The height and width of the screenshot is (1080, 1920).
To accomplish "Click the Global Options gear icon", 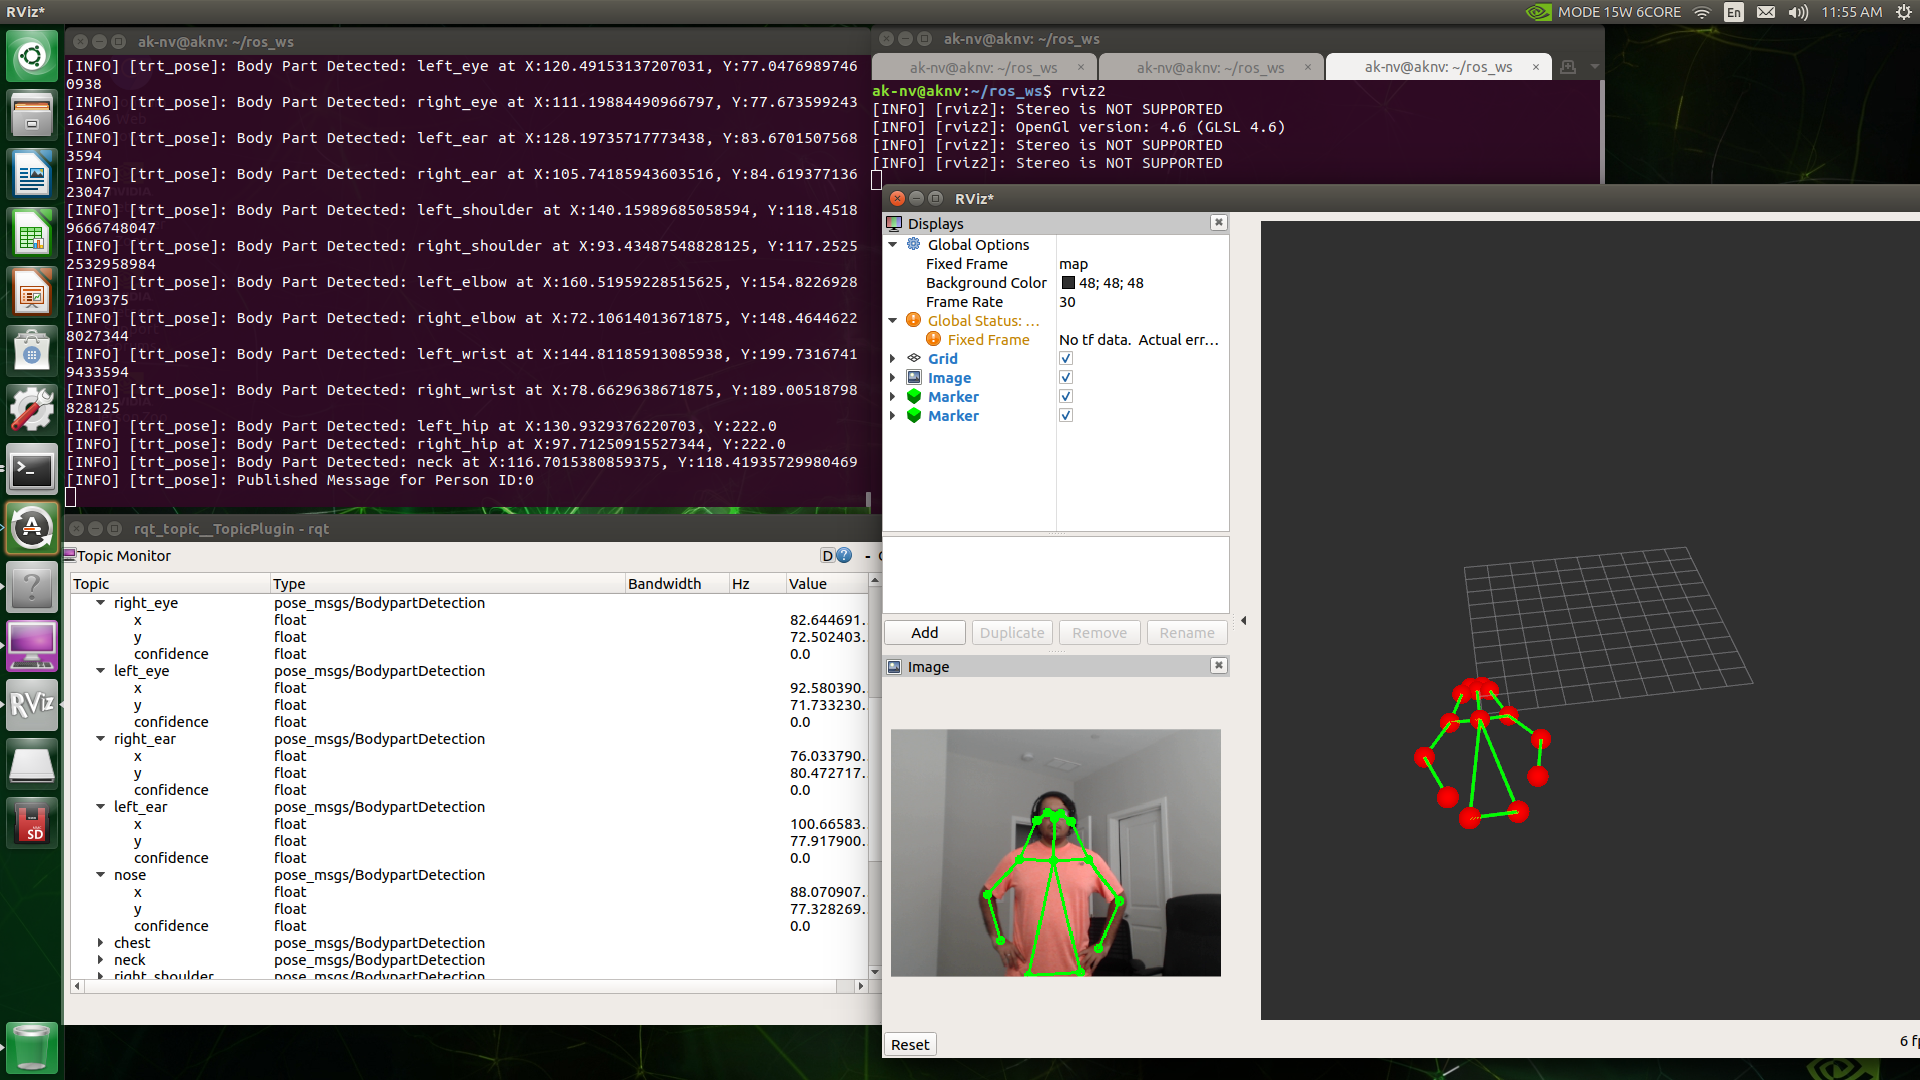I will (x=913, y=244).
